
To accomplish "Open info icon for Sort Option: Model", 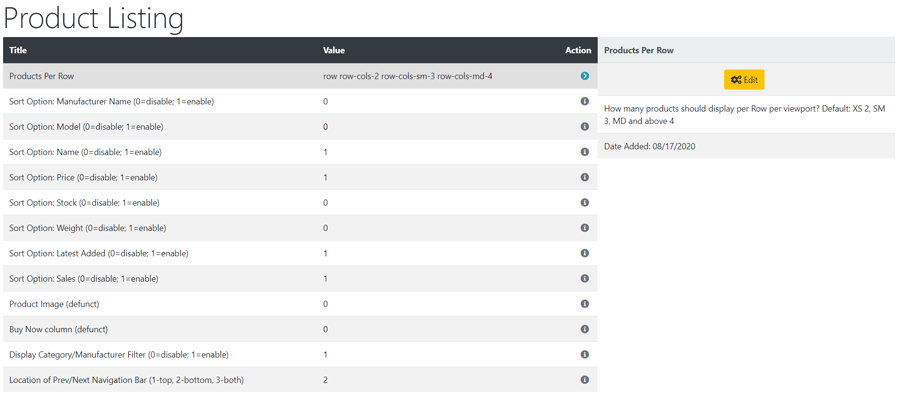I will (585, 126).
